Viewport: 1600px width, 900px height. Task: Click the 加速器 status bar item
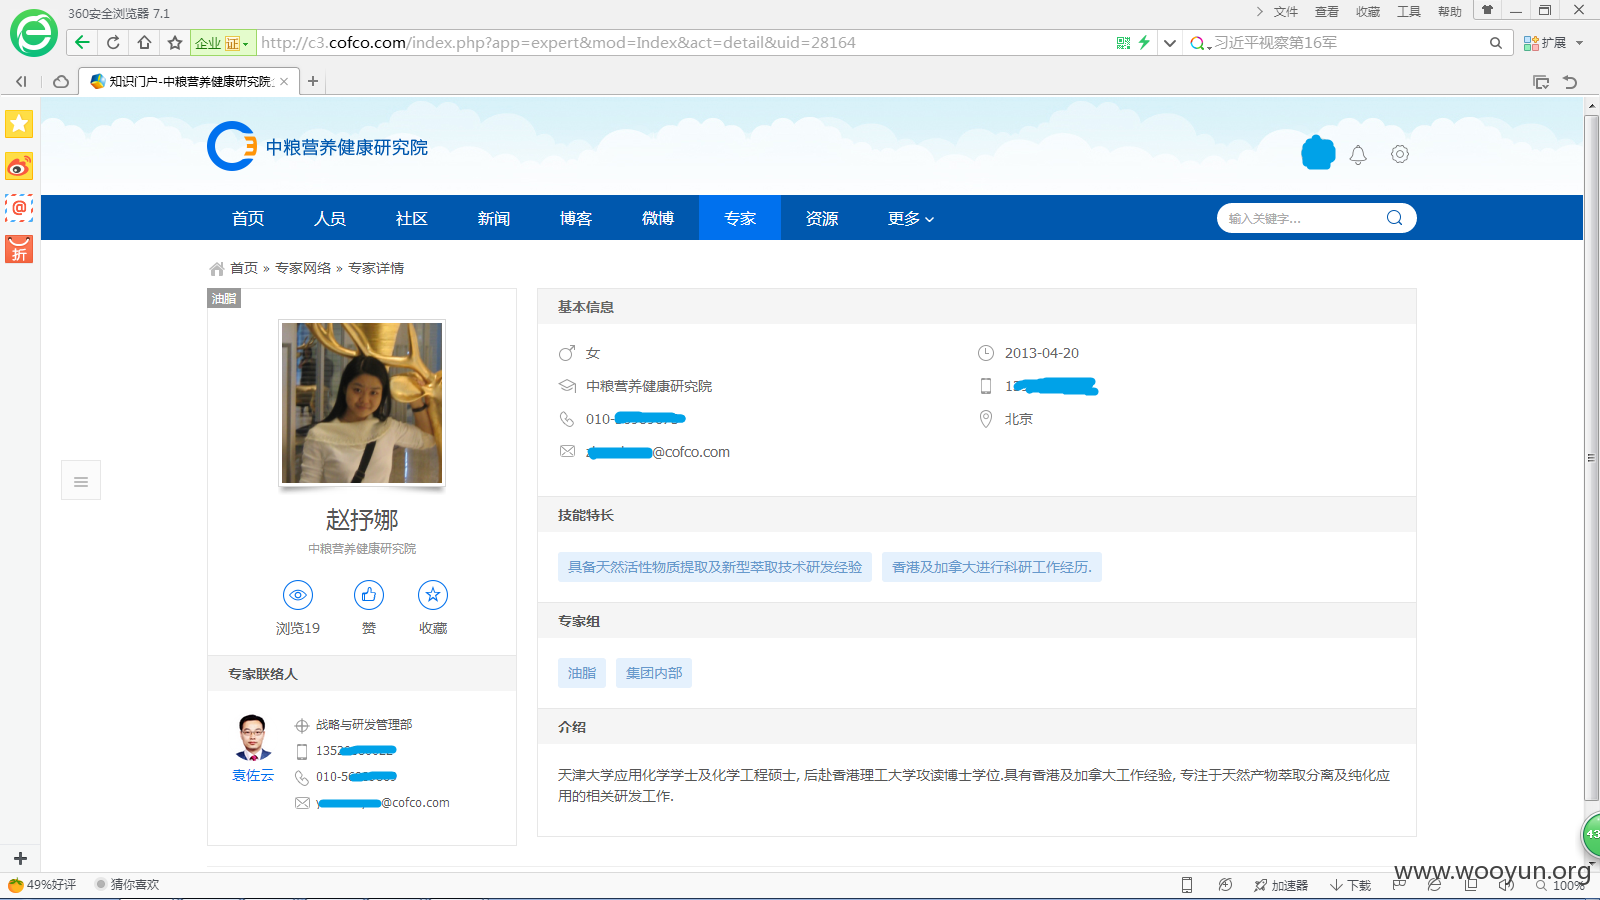click(1281, 885)
